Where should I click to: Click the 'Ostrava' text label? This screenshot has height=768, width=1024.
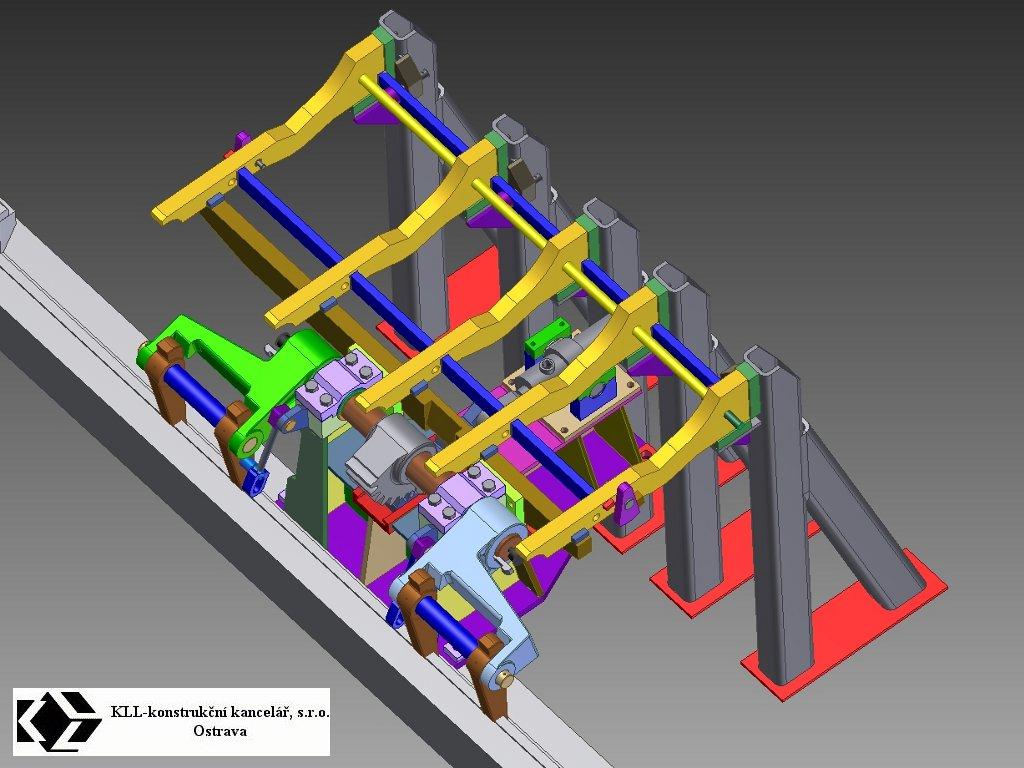point(220,731)
